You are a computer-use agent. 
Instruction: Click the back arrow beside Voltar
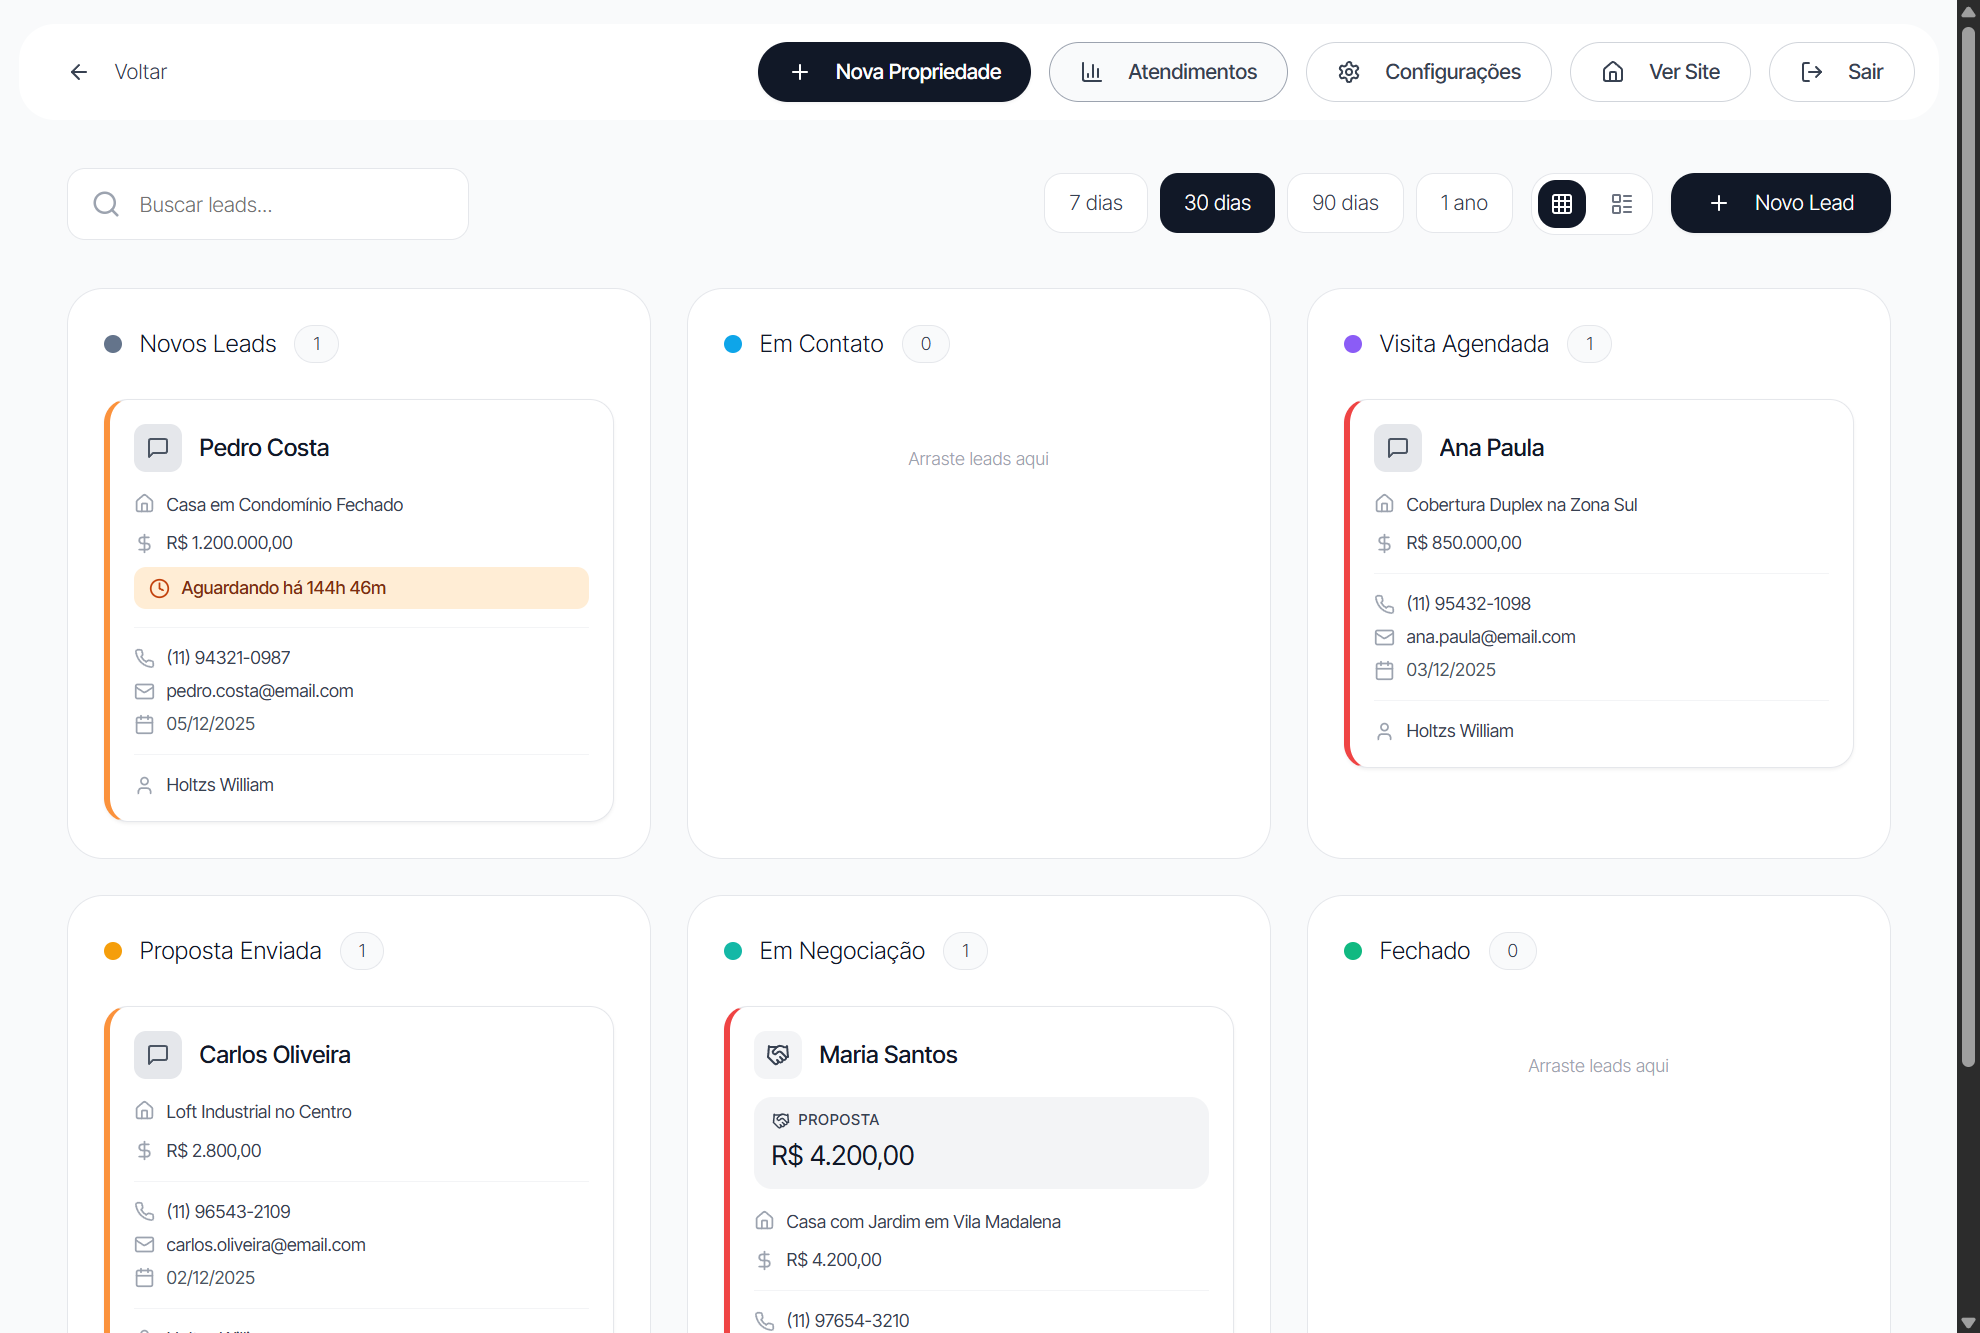(x=79, y=71)
